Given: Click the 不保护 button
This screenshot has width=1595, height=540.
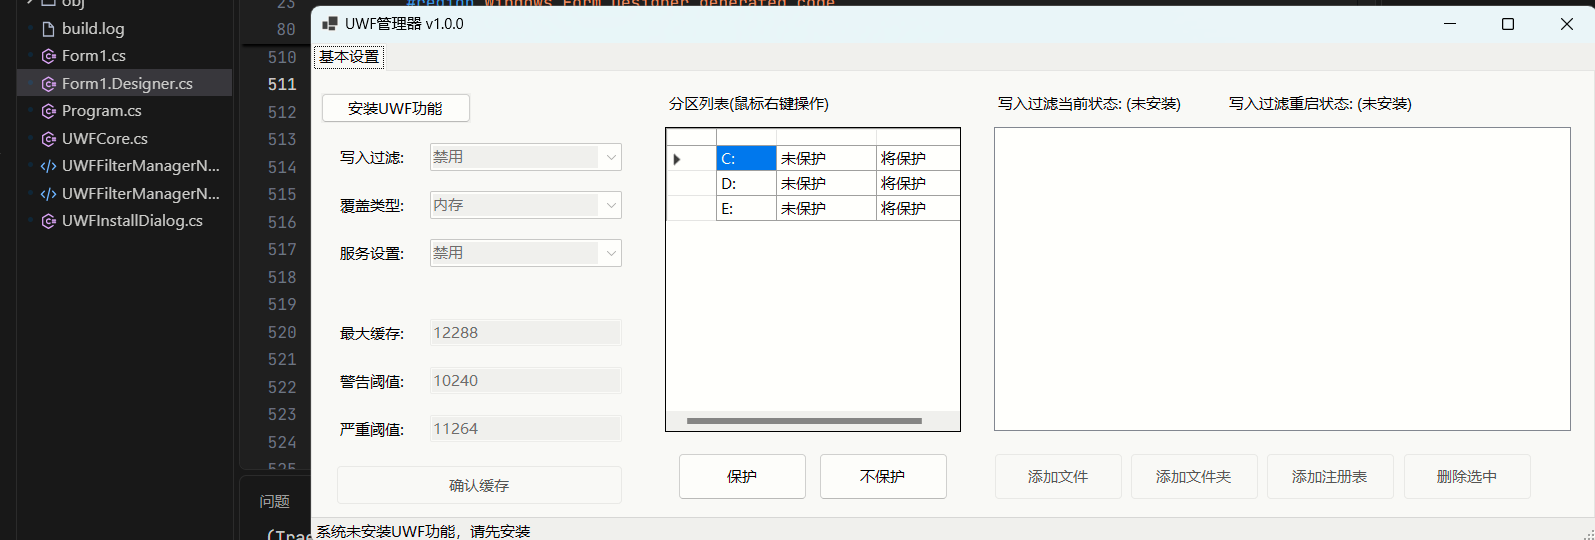Looking at the screenshot, I should [x=882, y=477].
